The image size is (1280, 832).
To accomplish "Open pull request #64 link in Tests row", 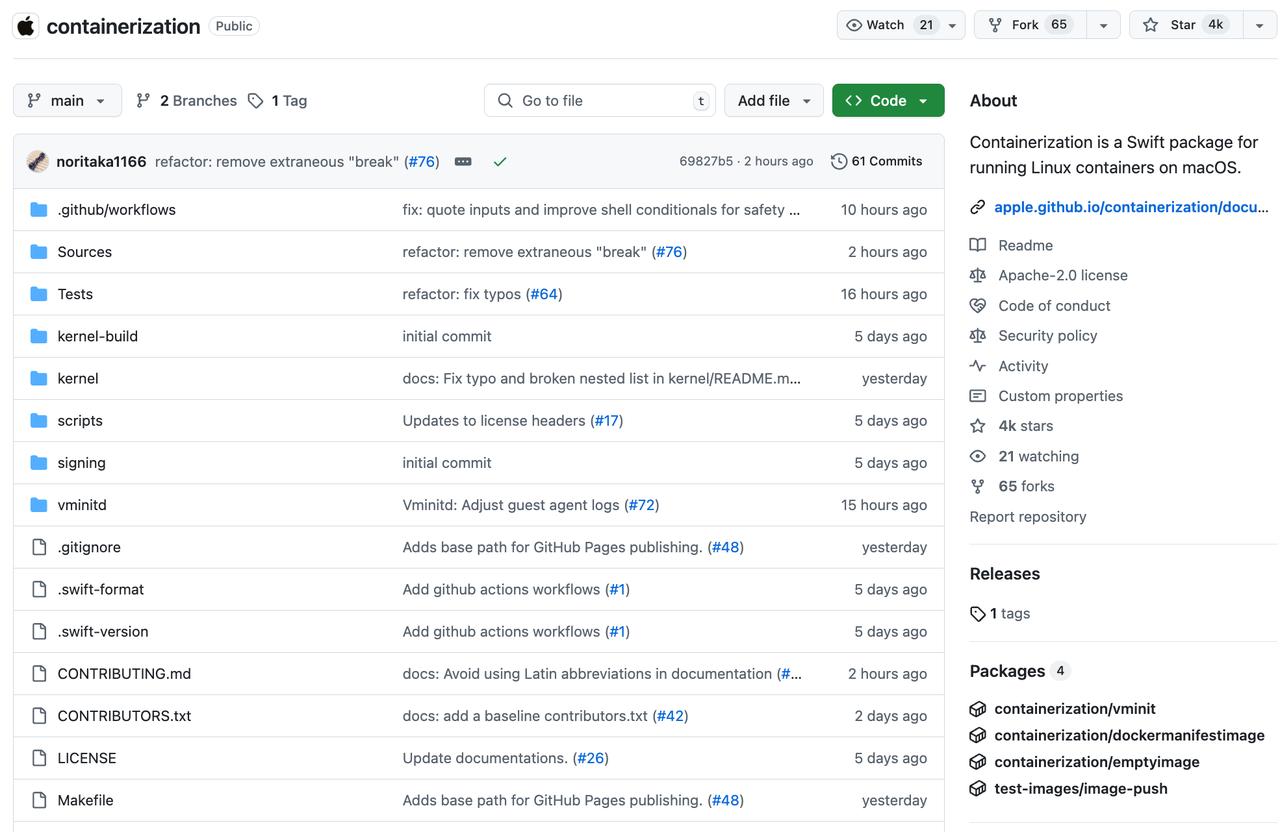I will click(x=544, y=294).
